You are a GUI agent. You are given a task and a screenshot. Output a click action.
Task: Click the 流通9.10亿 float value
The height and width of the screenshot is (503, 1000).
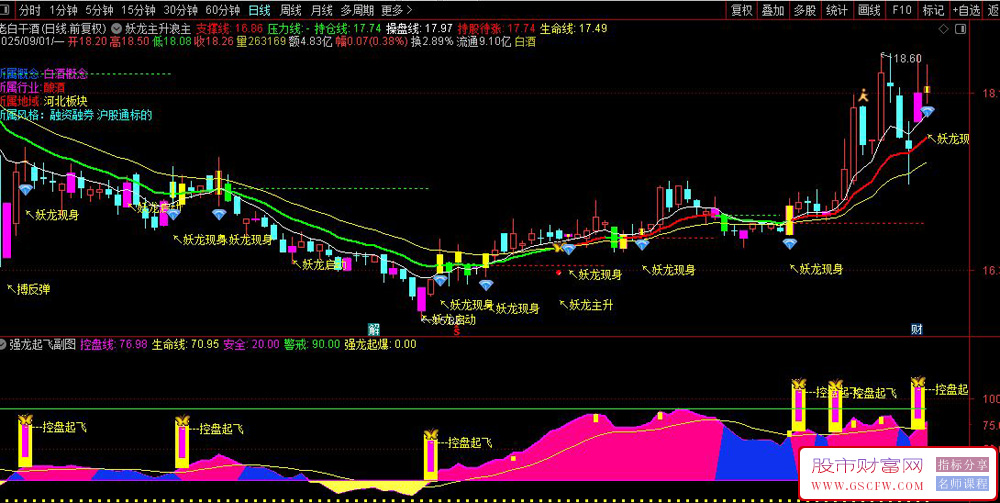pos(484,42)
